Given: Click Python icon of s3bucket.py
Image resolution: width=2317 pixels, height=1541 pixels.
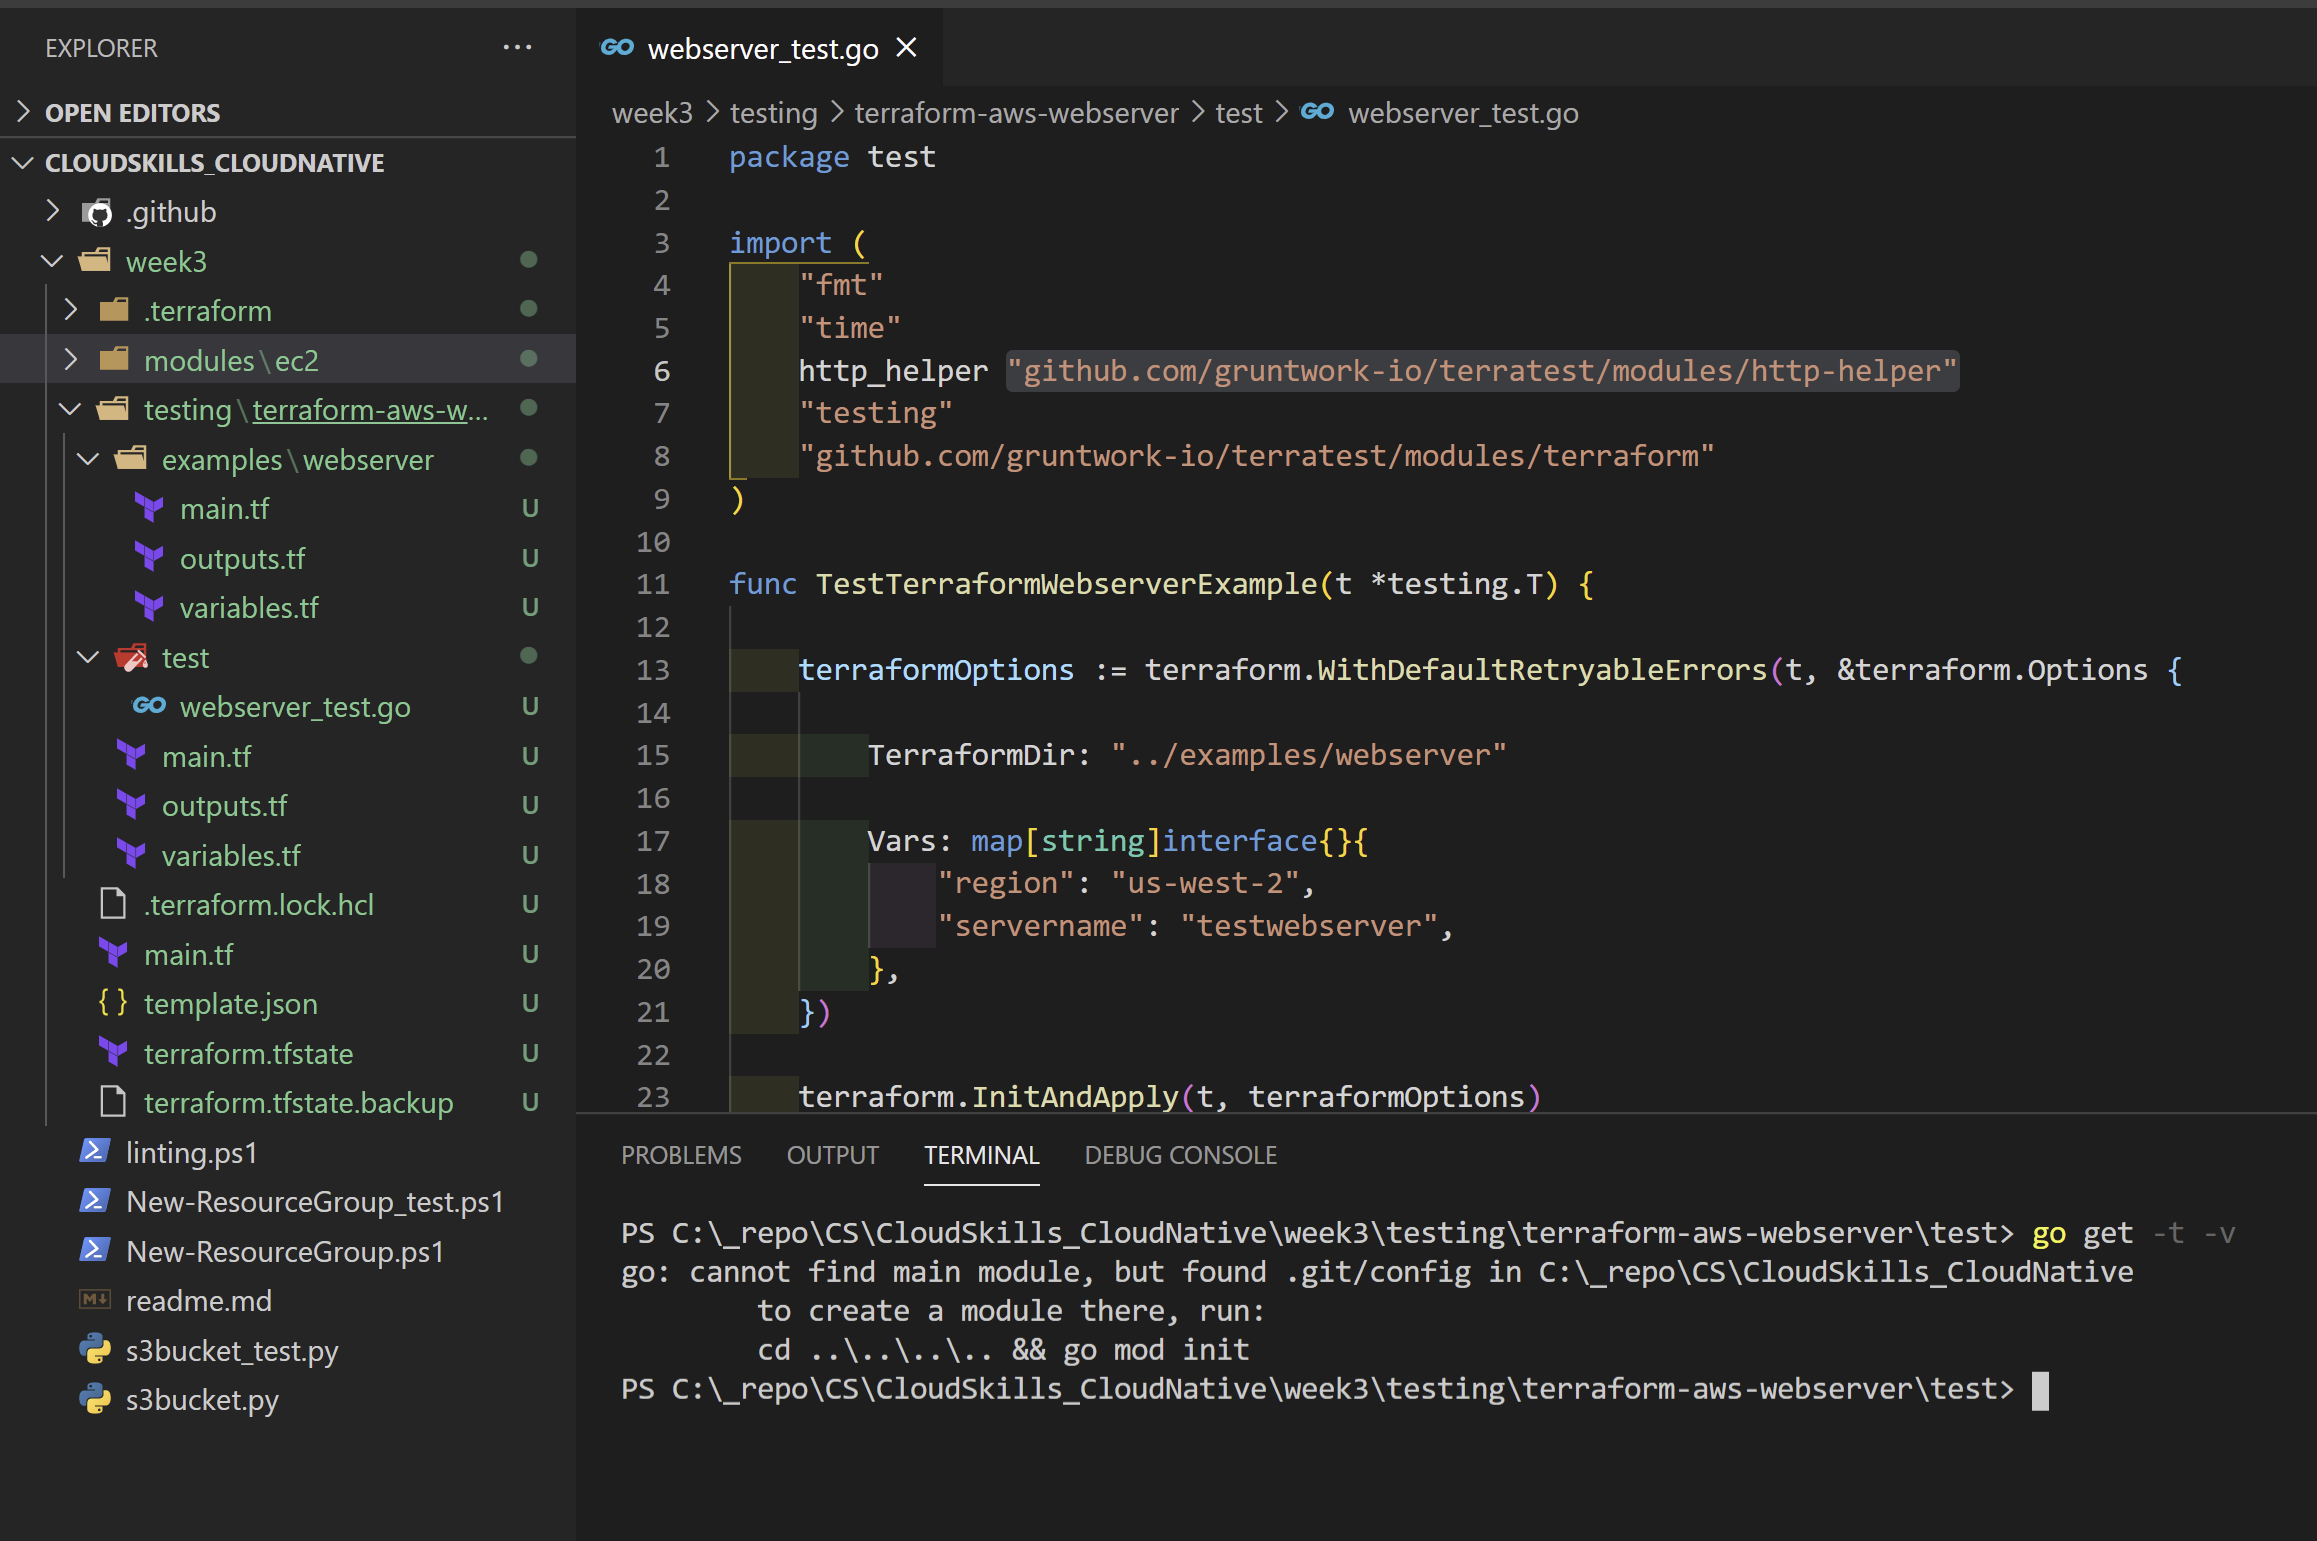Looking at the screenshot, I should (95, 1399).
